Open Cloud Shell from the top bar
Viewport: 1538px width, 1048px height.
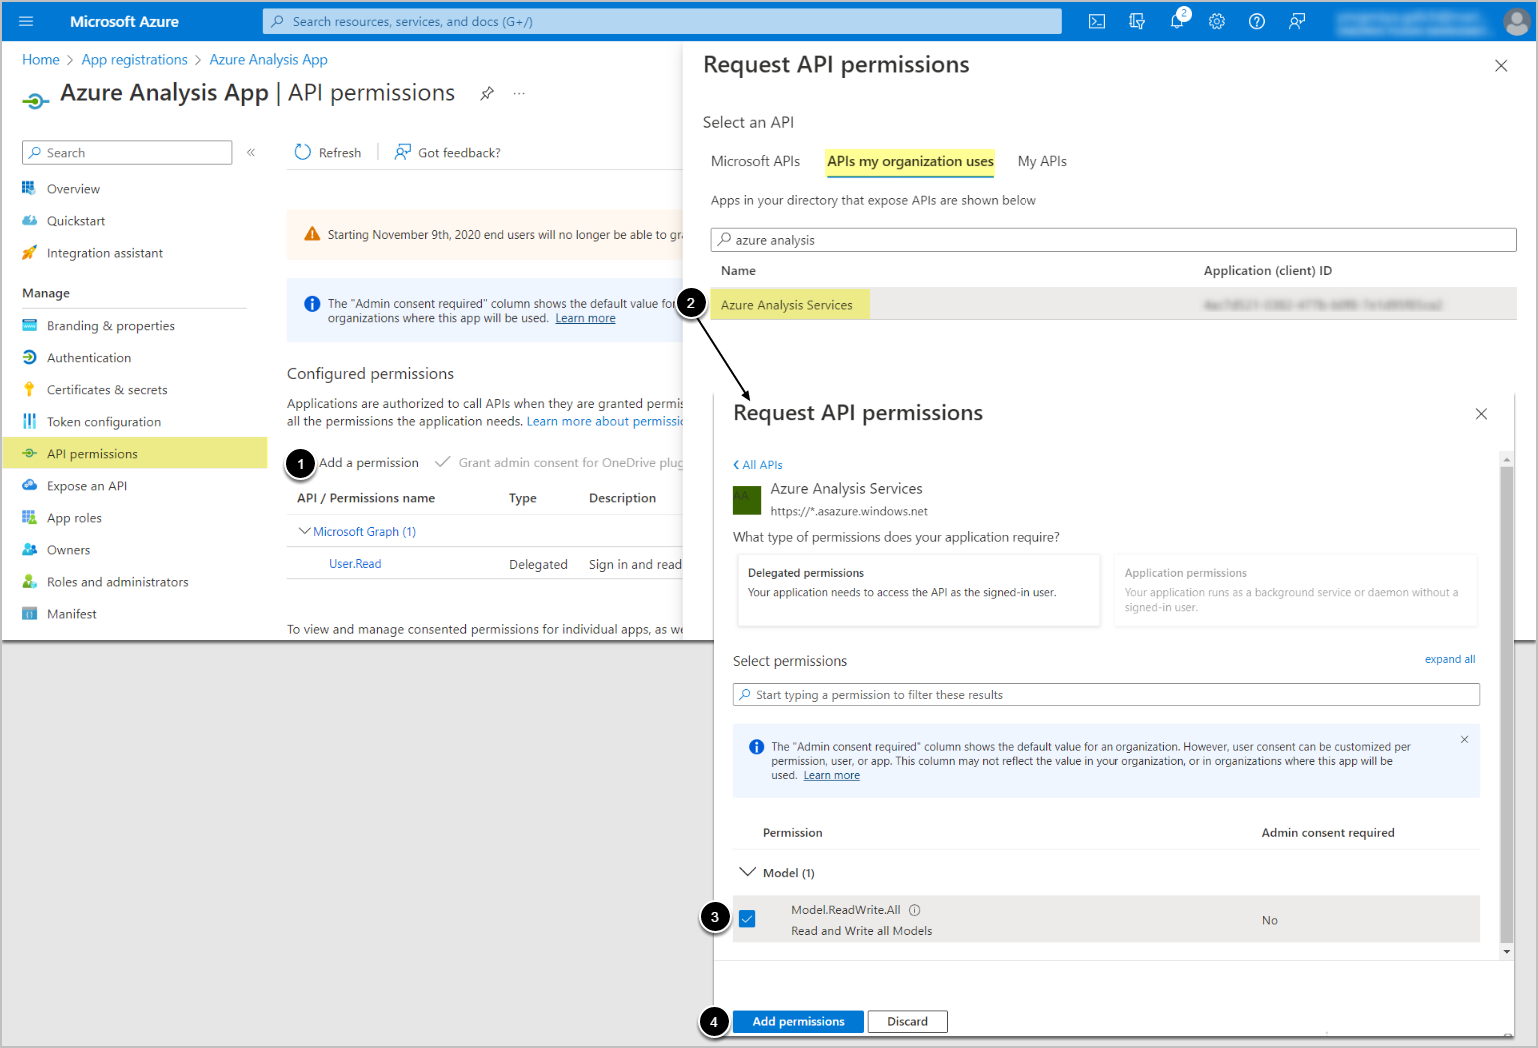coord(1097,21)
